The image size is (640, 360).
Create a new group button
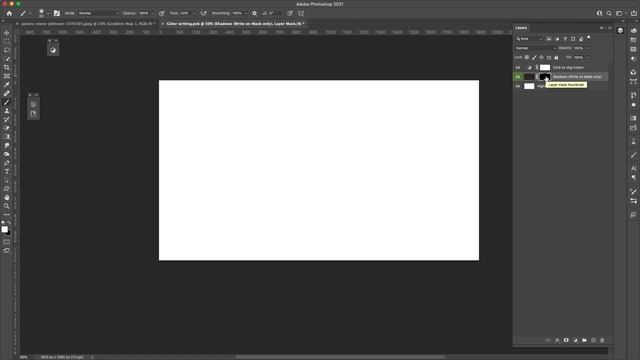point(584,340)
